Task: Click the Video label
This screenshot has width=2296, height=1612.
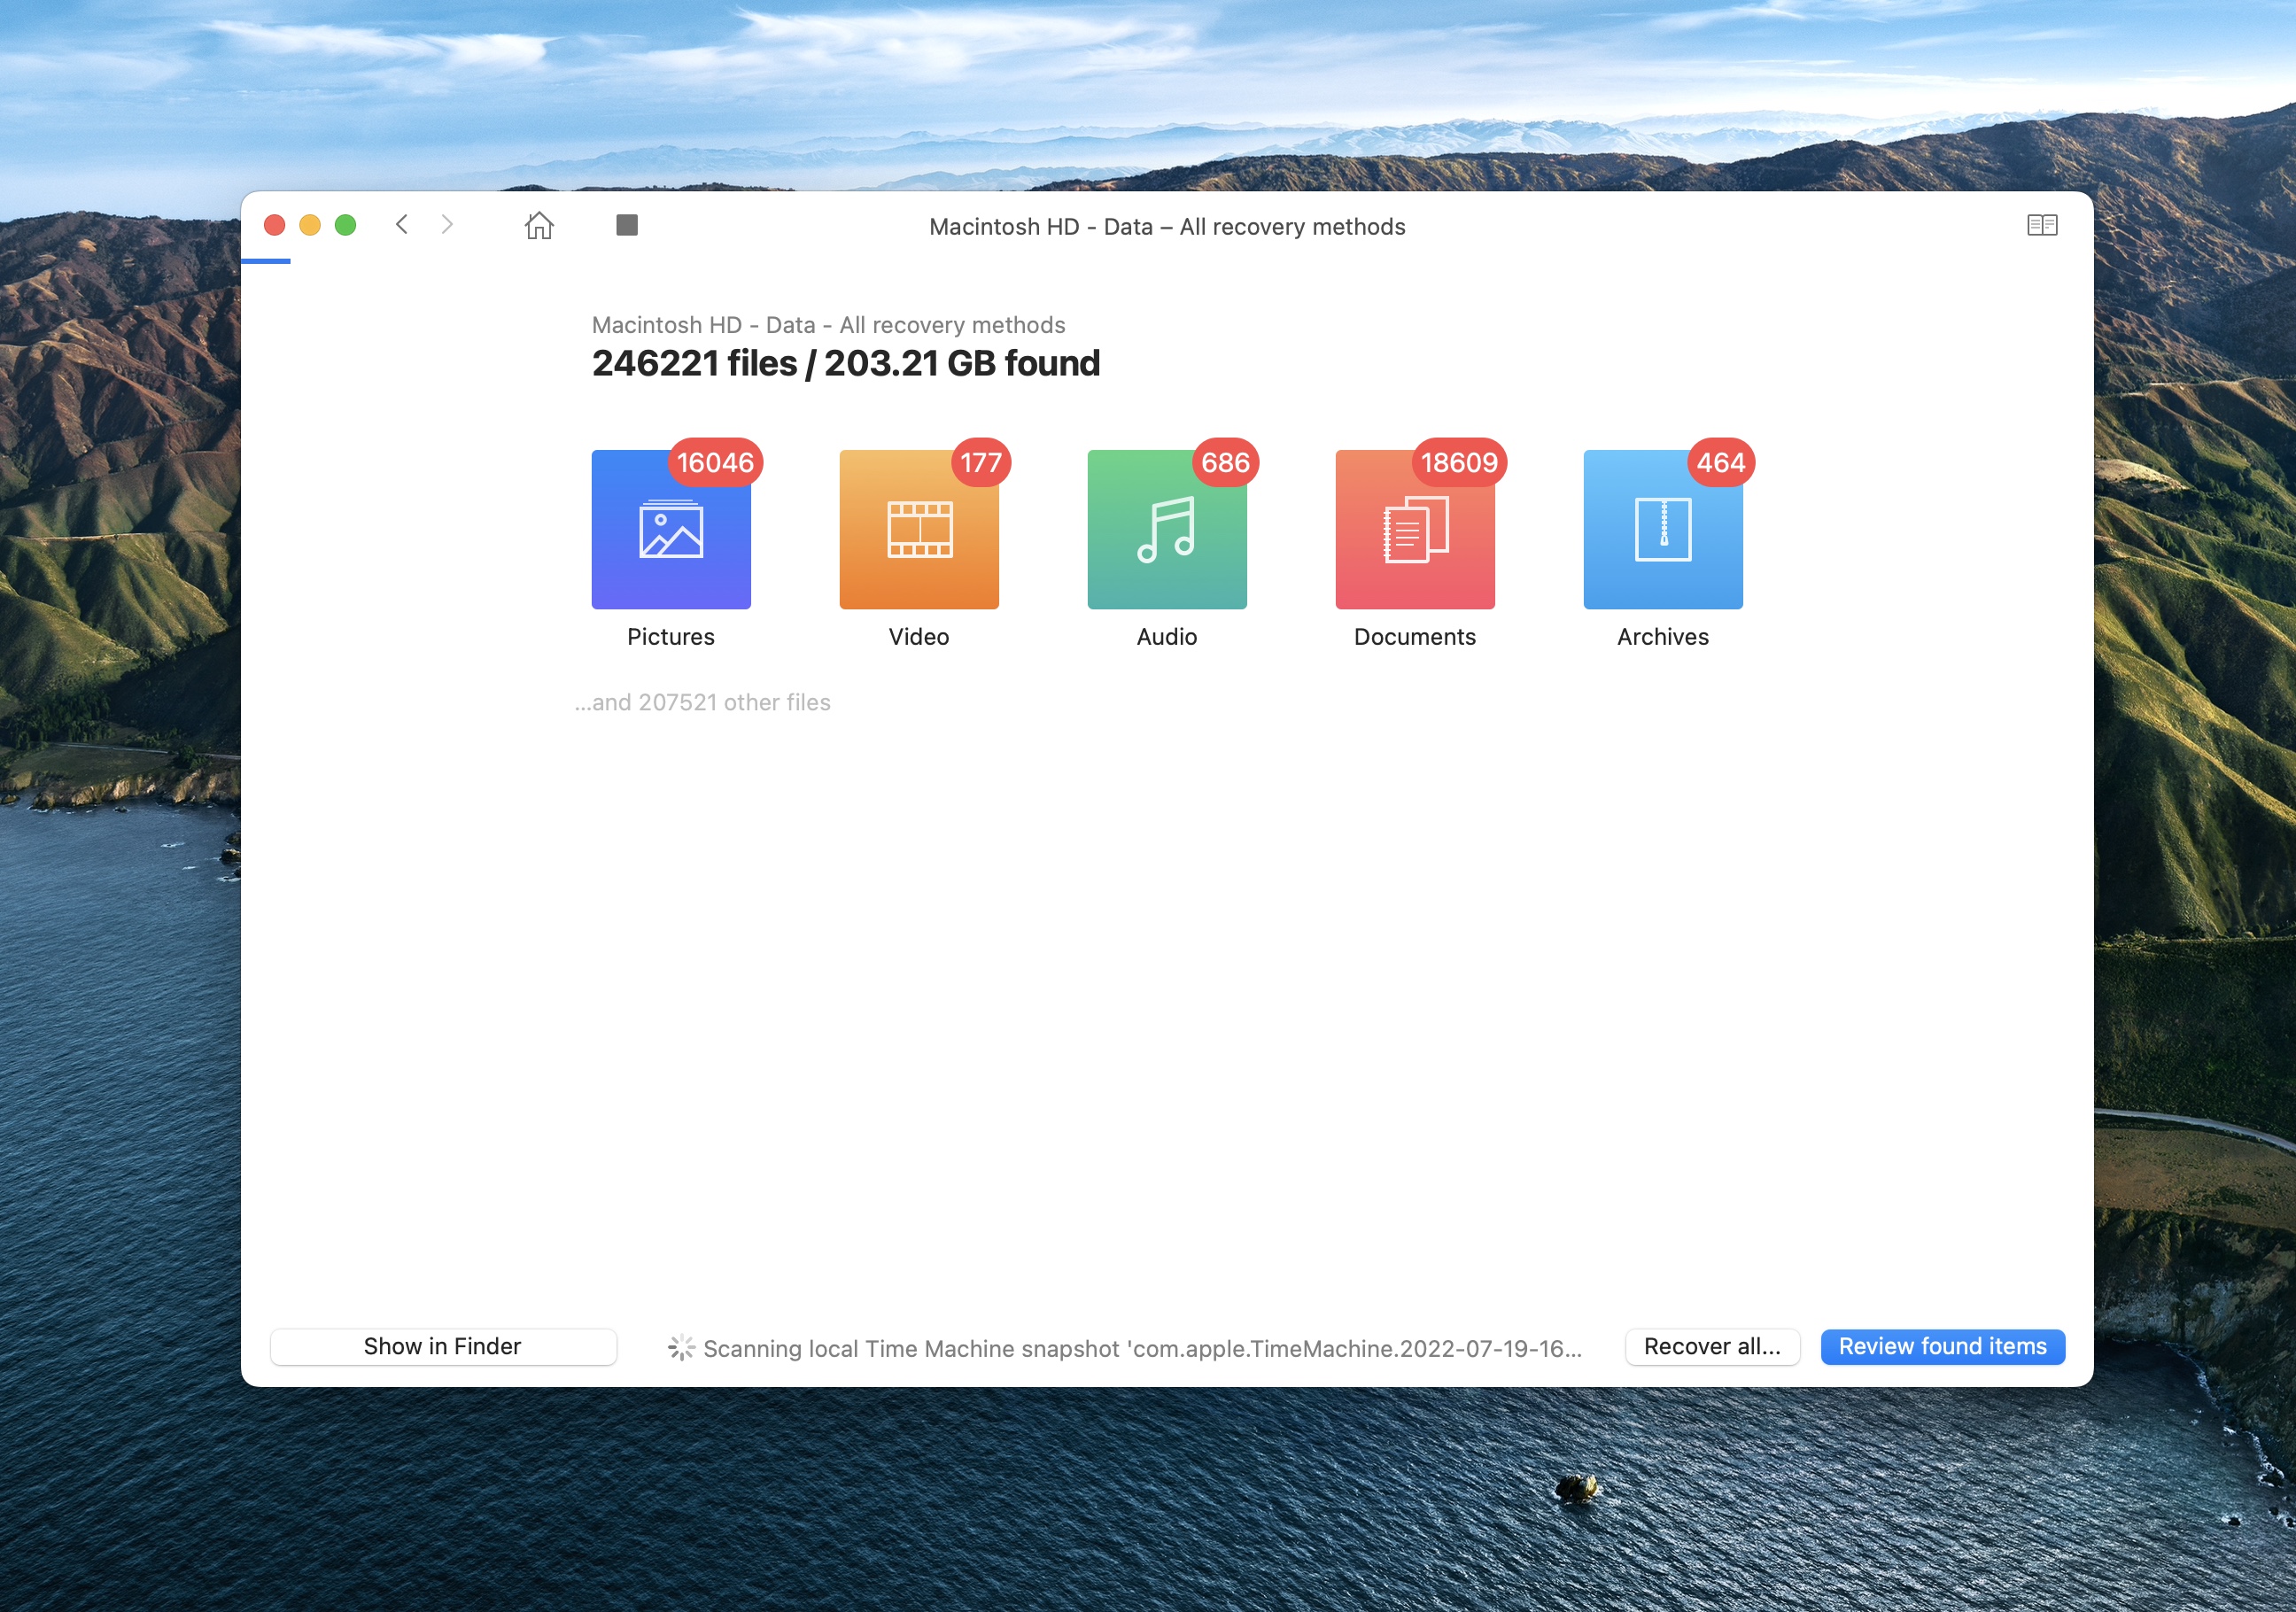Action: (x=919, y=637)
